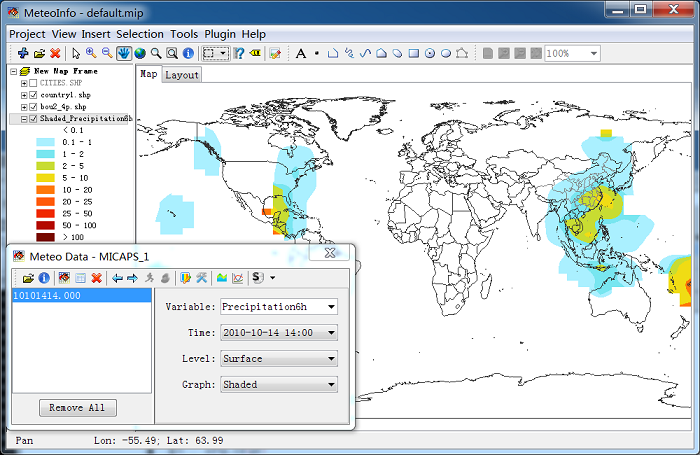Screen dimensions: 700x455
Task: Switch to the Layout tab
Action: point(182,75)
